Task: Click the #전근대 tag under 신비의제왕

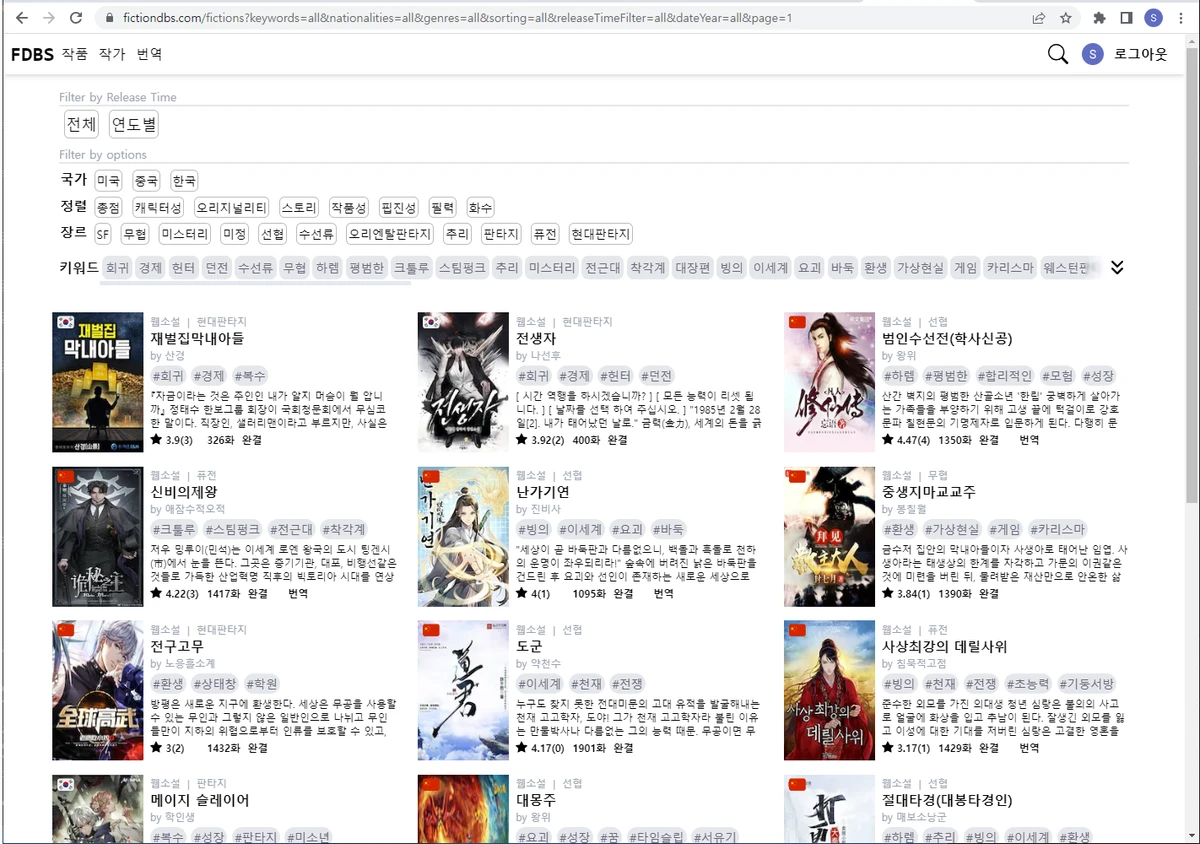Action: [293, 530]
